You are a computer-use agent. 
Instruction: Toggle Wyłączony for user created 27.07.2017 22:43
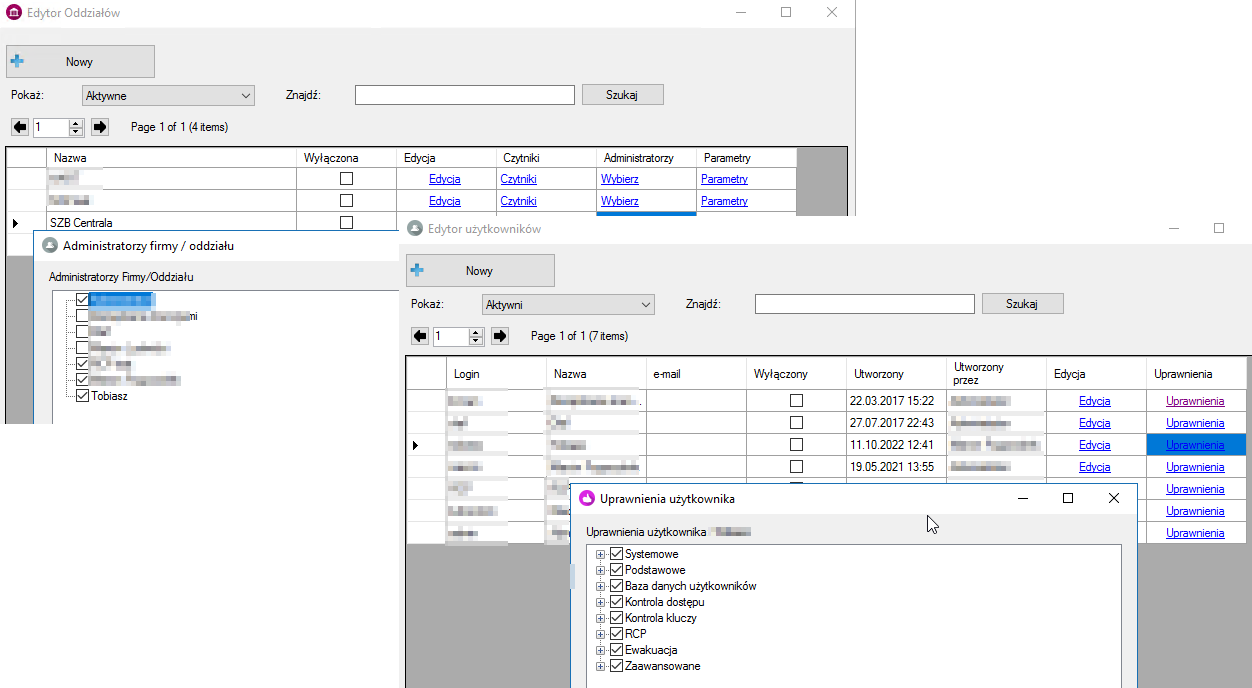tap(796, 423)
